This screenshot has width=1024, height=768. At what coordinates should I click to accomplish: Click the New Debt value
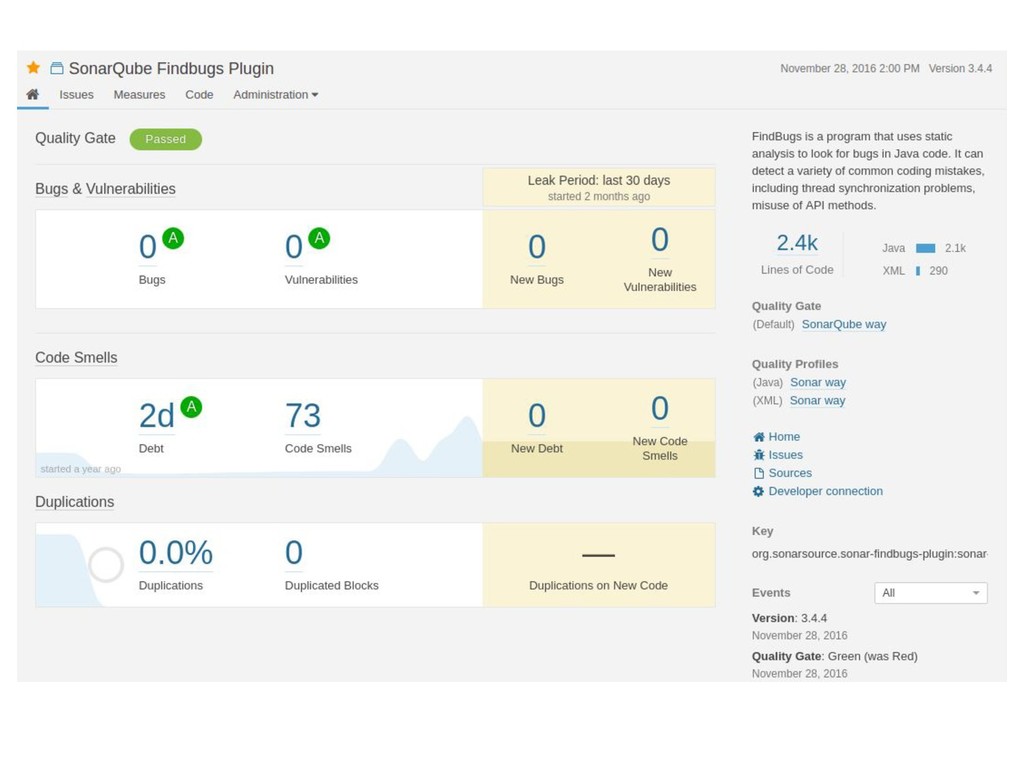(x=537, y=416)
